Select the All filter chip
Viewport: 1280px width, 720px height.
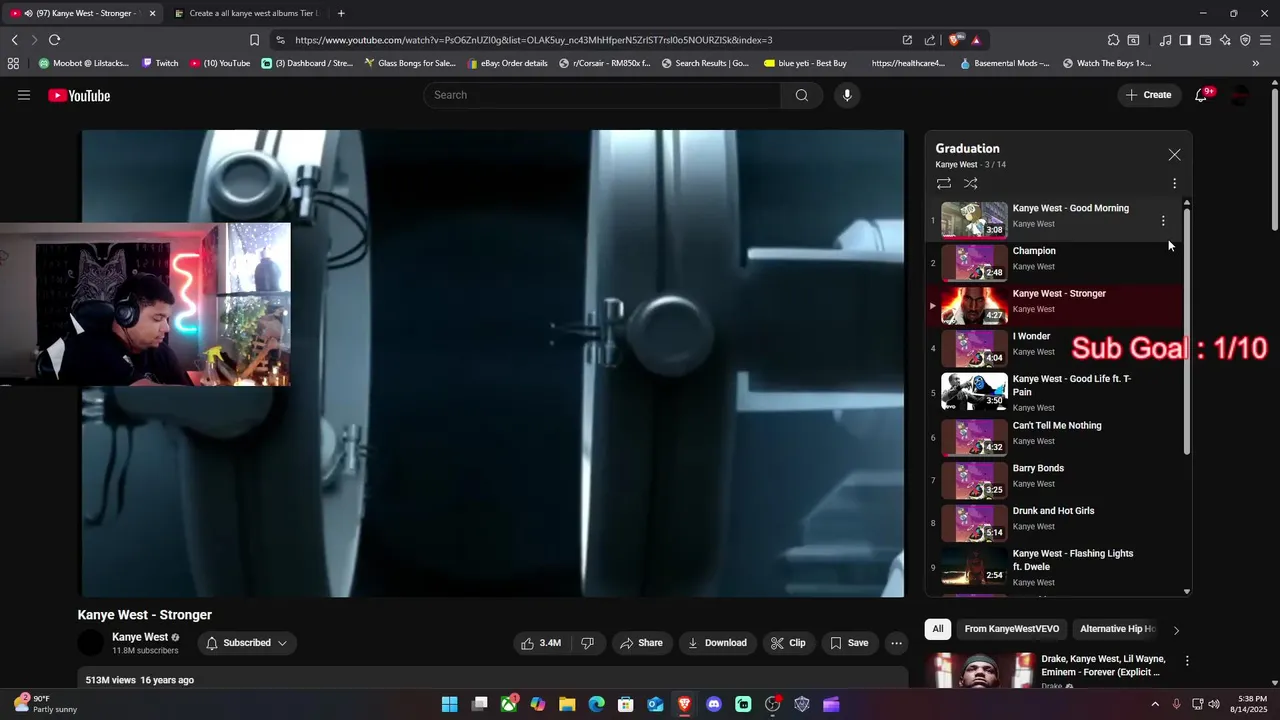coord(938,629)
